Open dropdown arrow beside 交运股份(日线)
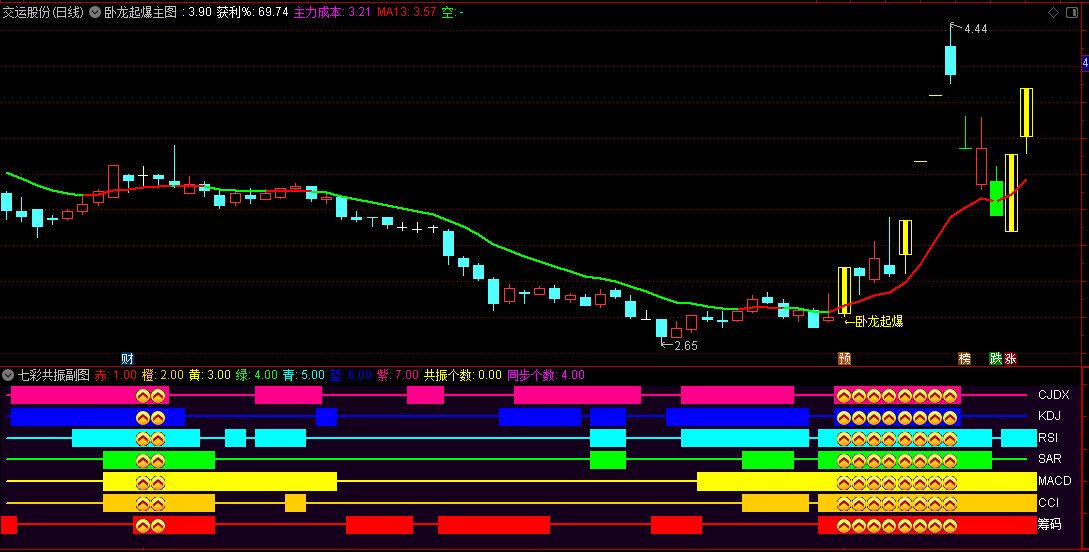The width and height of the screenshot is (1089, 552). tap(95, 12)
